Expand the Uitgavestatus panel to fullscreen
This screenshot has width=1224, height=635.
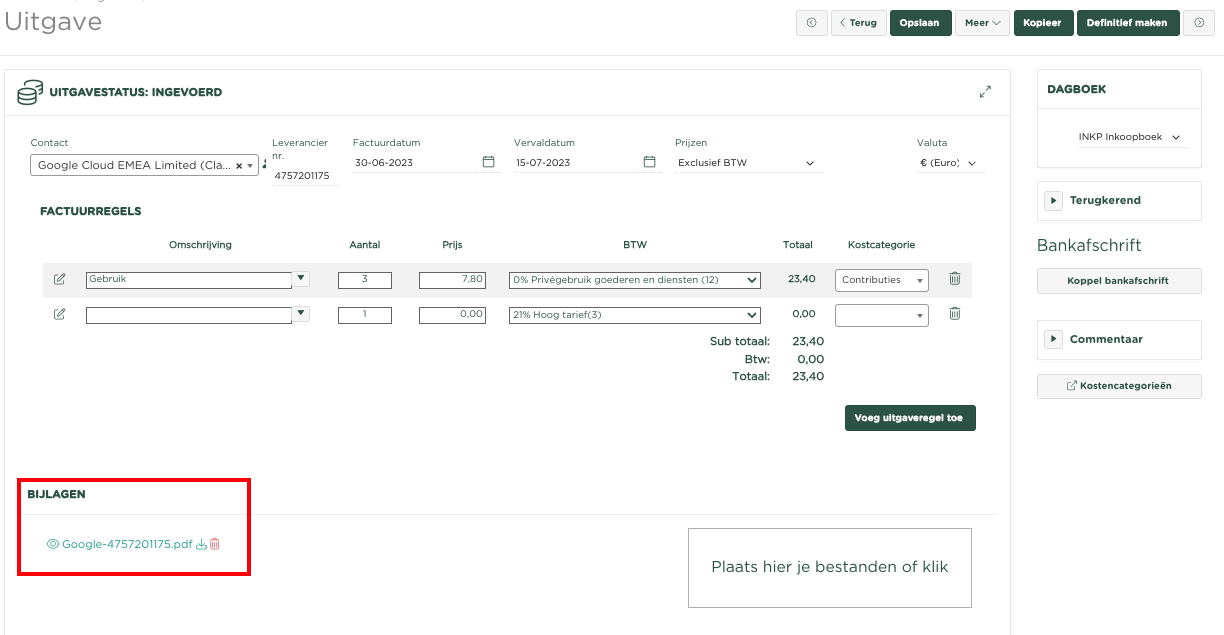pyautogui.click(x=985, y=92)
